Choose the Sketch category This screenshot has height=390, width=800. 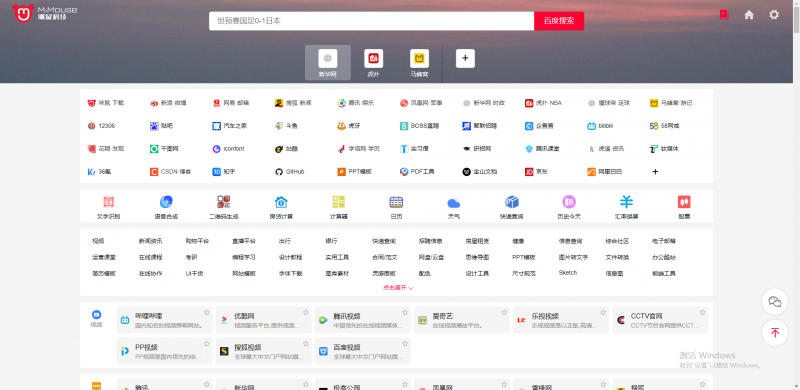[568, 273]
